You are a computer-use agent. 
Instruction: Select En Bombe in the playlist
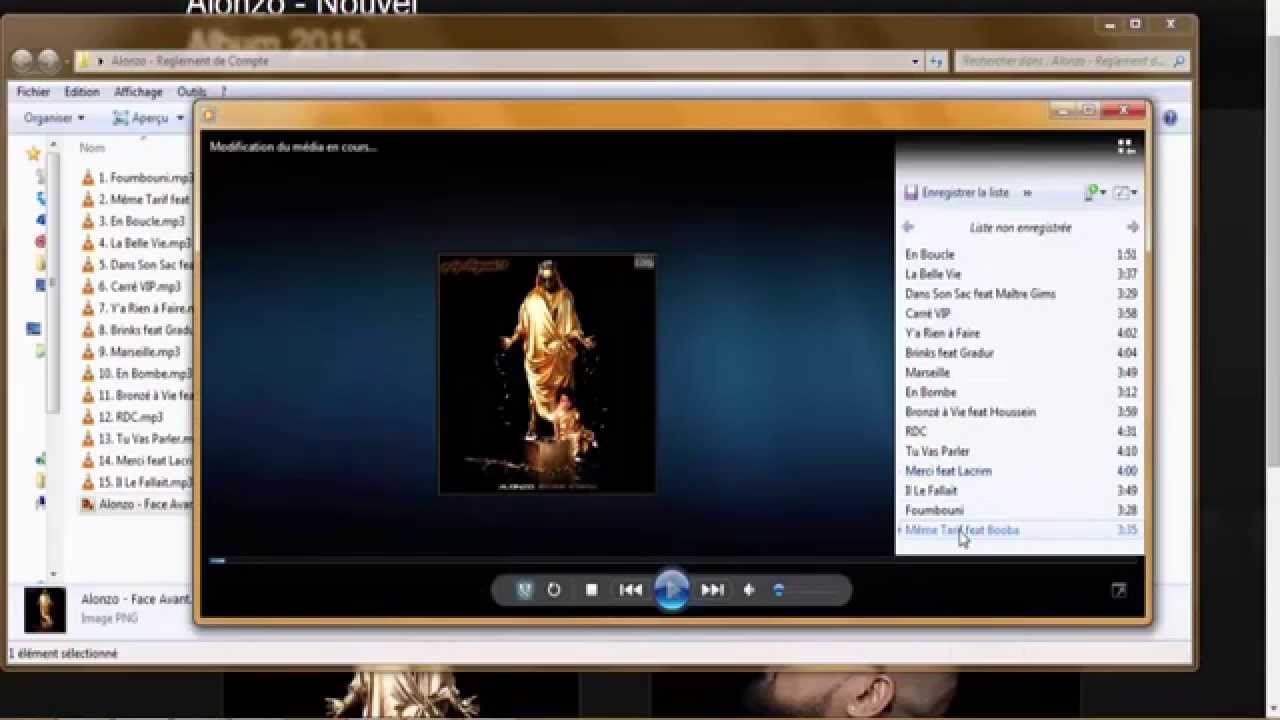click(1020, 392)
